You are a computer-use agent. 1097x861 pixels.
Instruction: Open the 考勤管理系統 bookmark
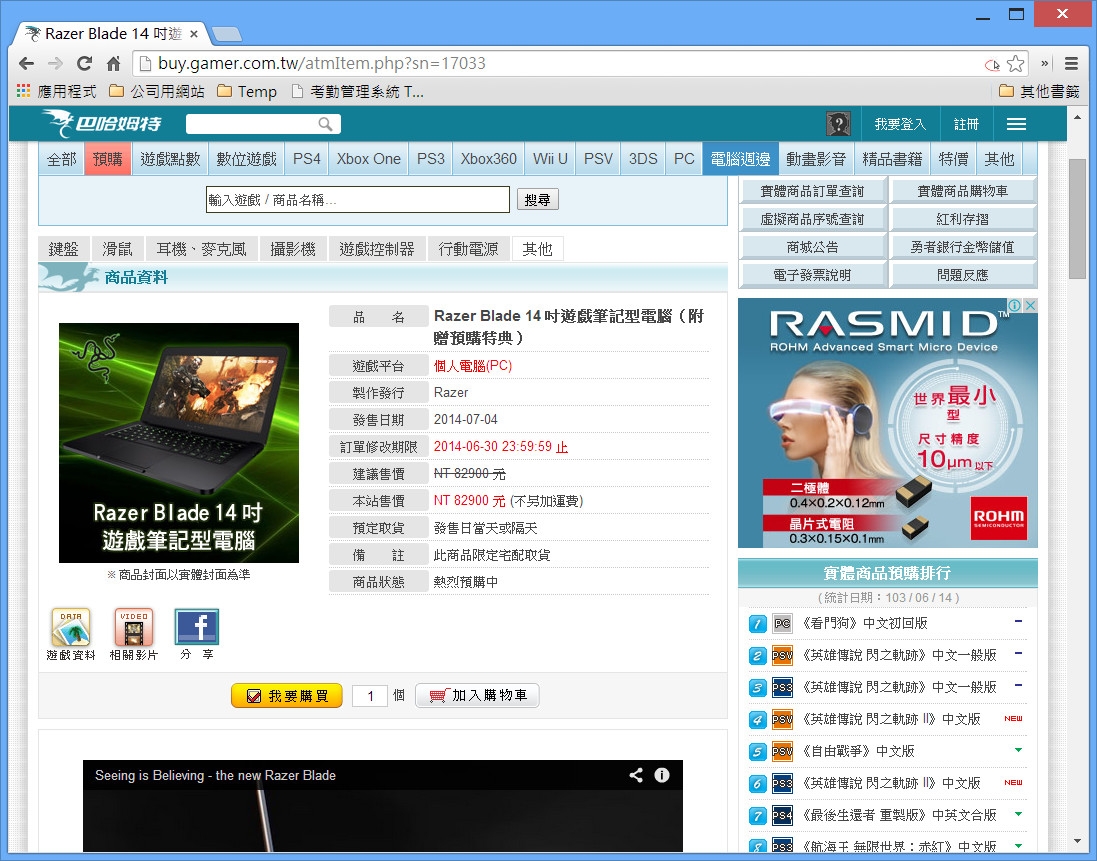click(x=358, y=91)
